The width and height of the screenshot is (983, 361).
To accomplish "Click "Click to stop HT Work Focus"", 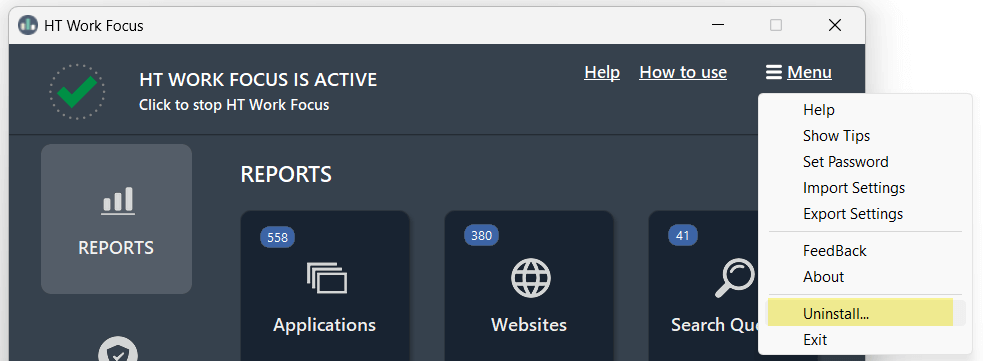I will 234,105.
